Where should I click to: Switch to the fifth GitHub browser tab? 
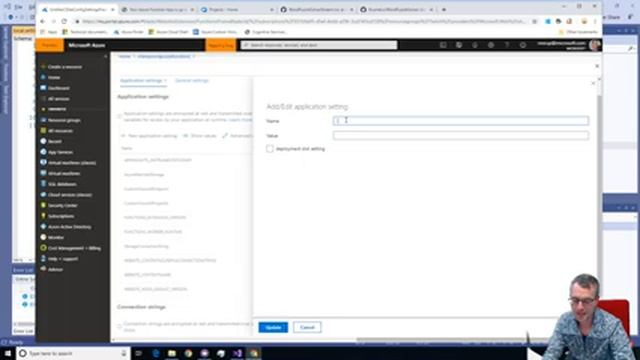396,9
